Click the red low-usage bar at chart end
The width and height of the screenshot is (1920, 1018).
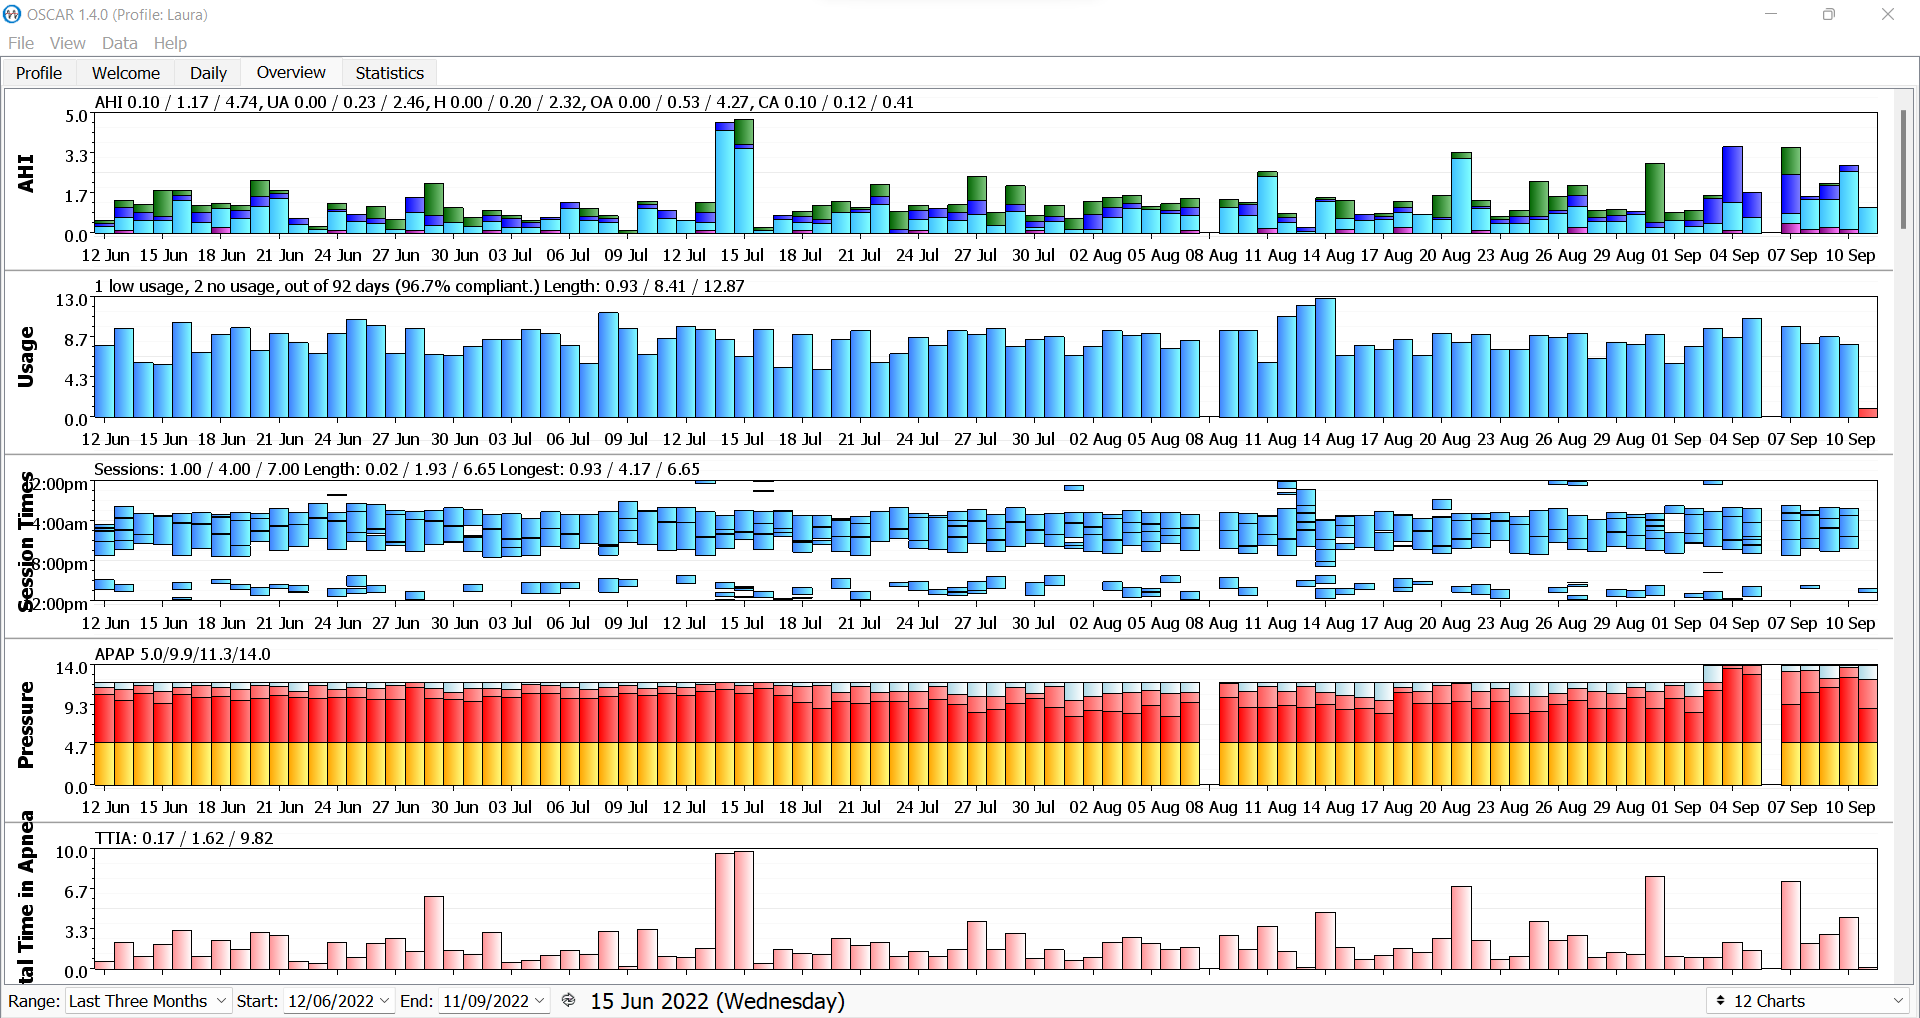click(1867, 412)
